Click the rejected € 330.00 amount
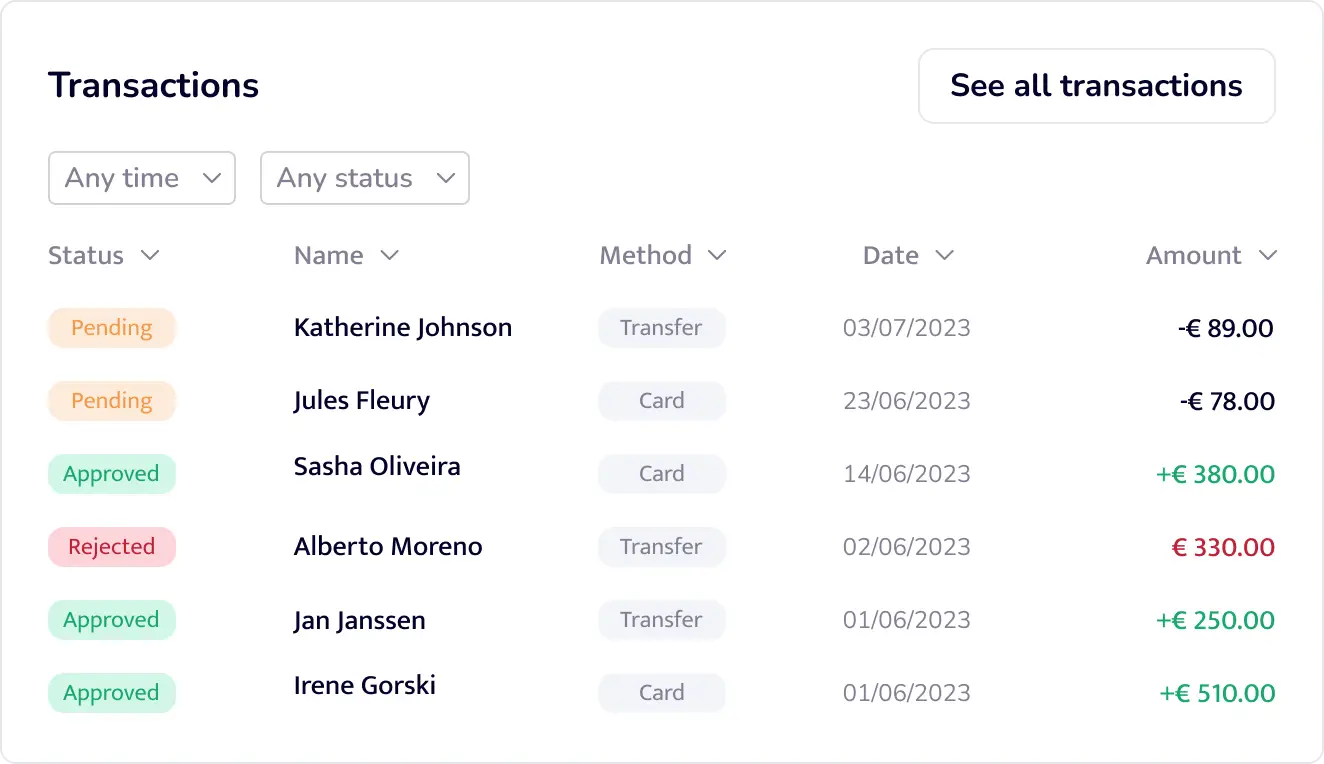1324x764 pixels. 1222,547
